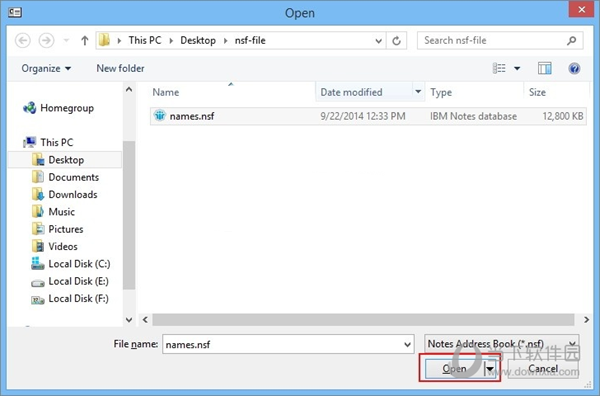The height and width of the screenshot is (396, 600).
Task: Sort files by Type column
Action: click(441, 92)
